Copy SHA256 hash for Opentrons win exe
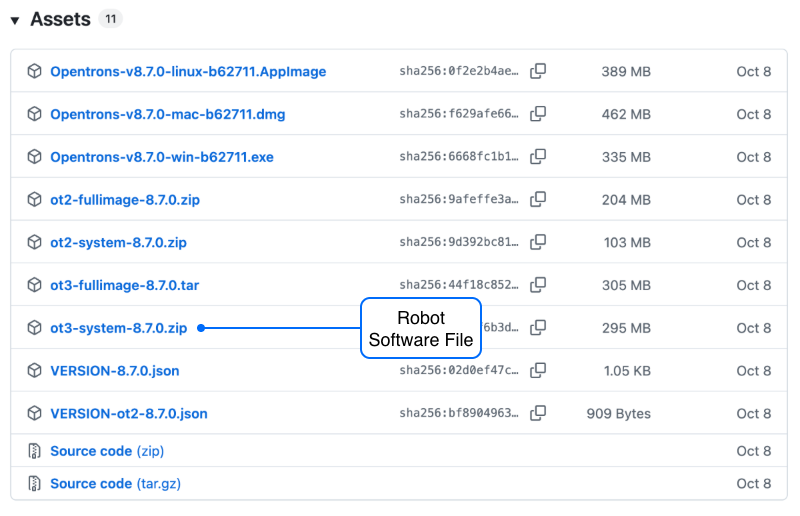Image resolution: width=800 pixels, height=516 pixels. (538, 157)
